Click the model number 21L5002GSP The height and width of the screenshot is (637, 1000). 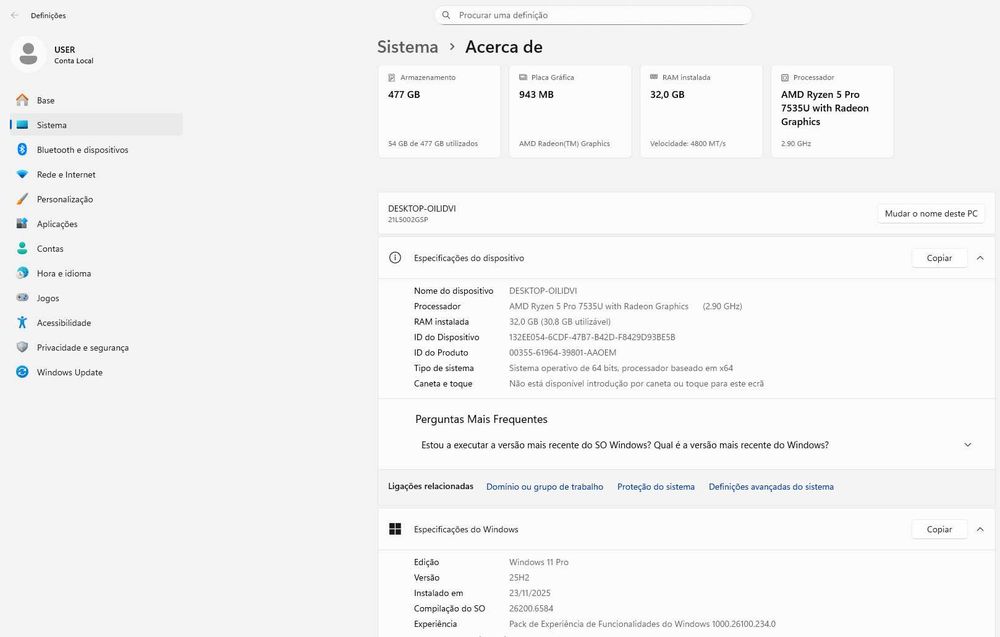408,219
